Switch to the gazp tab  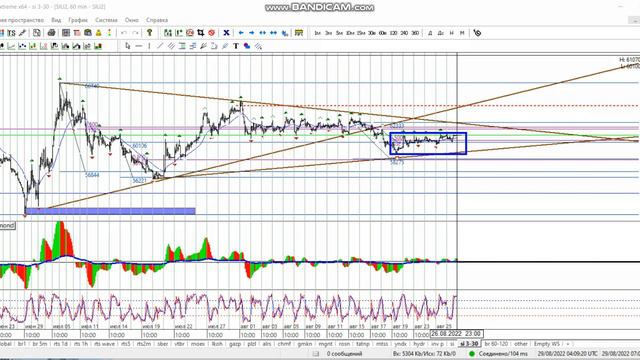click(235, 344)
